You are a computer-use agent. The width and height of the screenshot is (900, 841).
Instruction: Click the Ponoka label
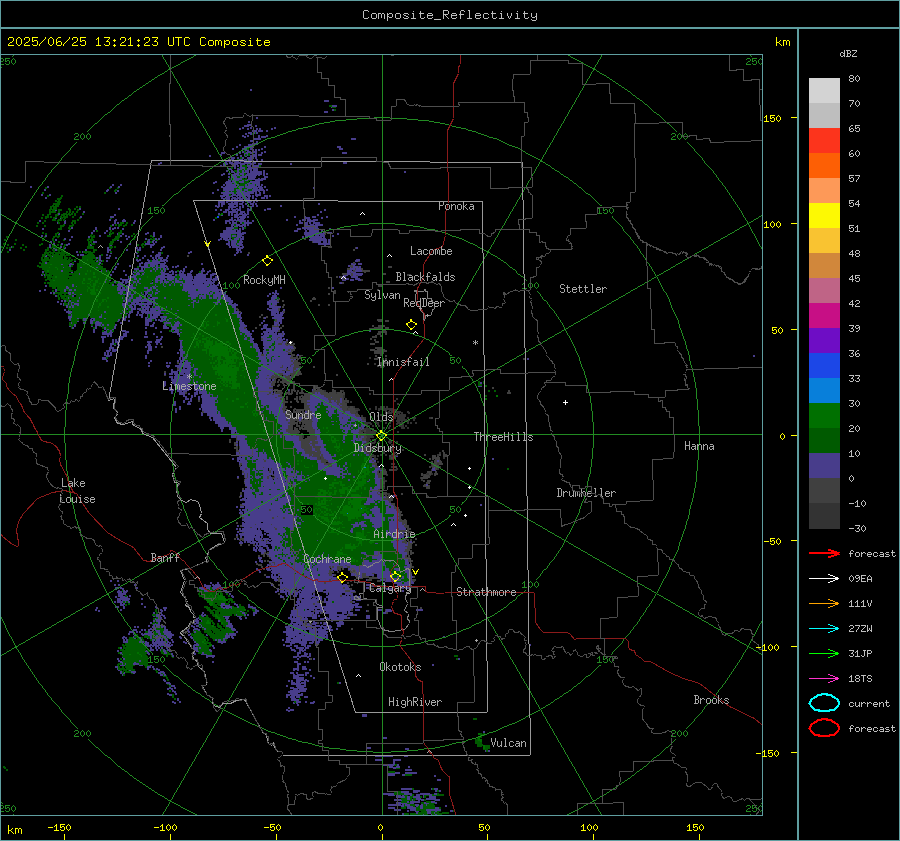tap(456, 206)
